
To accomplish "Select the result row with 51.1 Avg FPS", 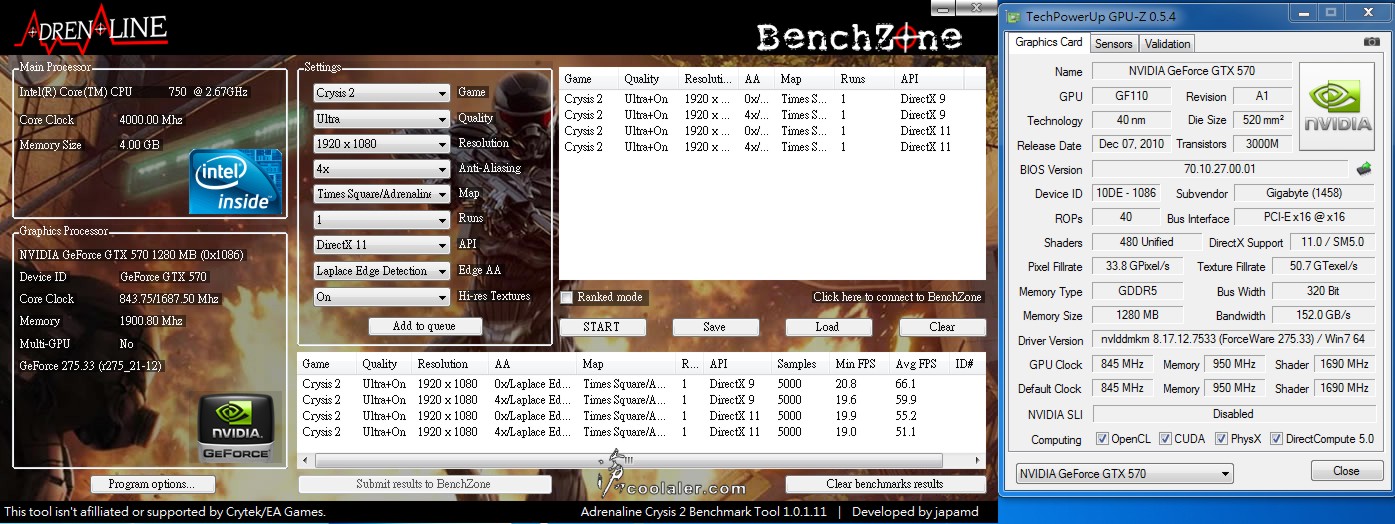I will [641, 432].
